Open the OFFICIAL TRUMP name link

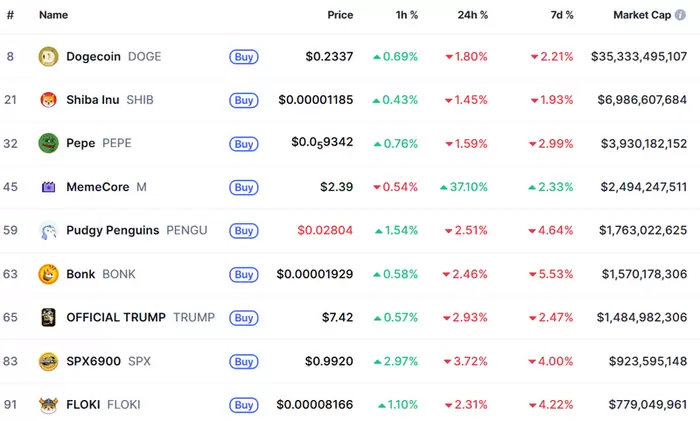[x=116, y=317]
